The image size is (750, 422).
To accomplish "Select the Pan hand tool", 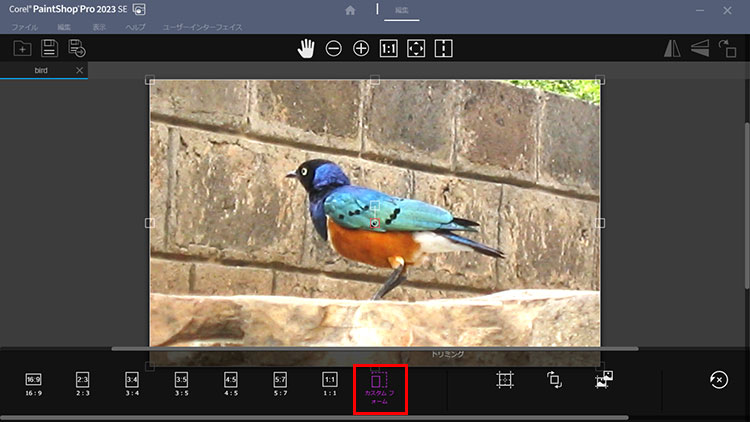I will point(306,48).
